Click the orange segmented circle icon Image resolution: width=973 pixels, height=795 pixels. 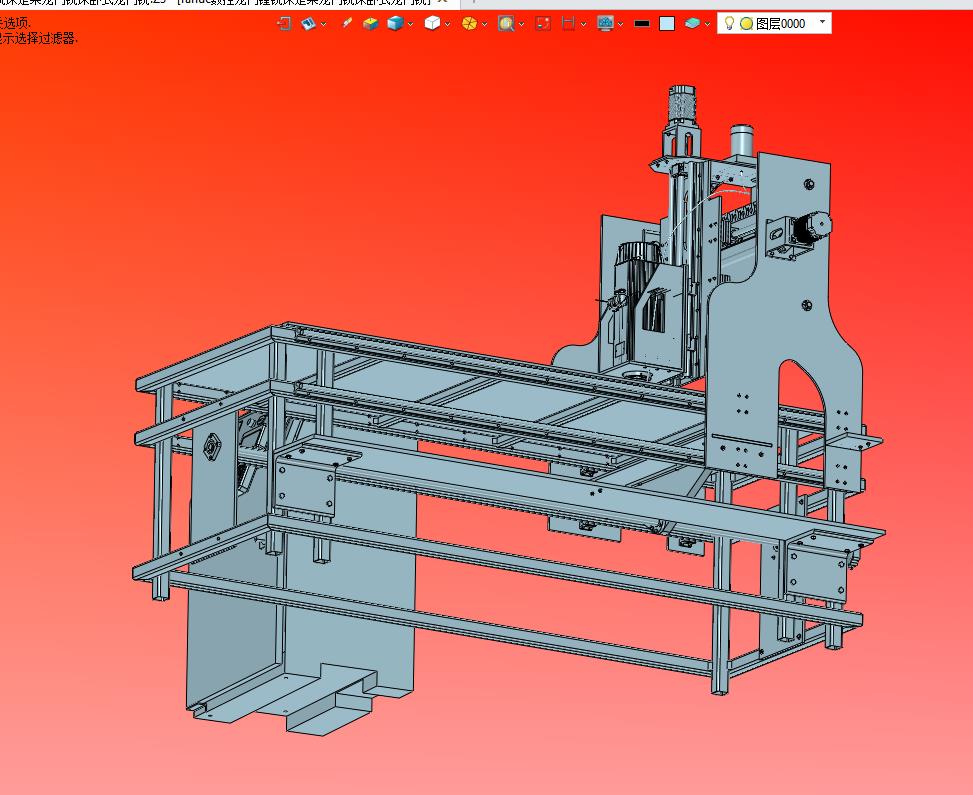point(470,24)
